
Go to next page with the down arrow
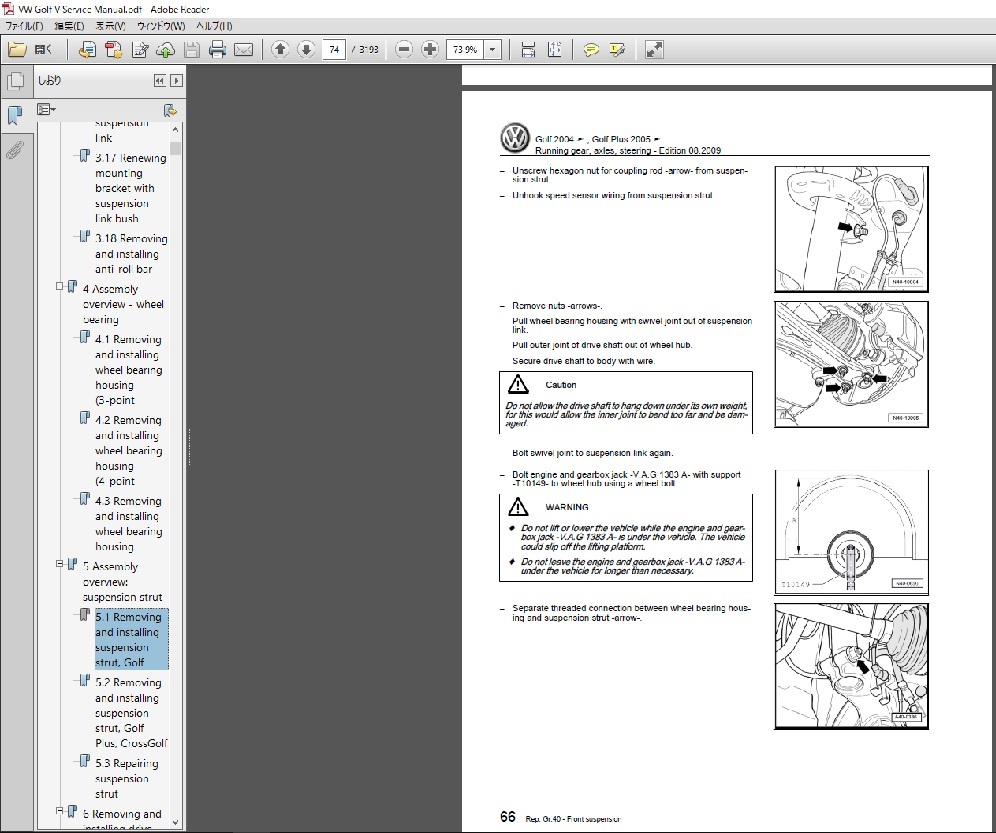point(306,49)
